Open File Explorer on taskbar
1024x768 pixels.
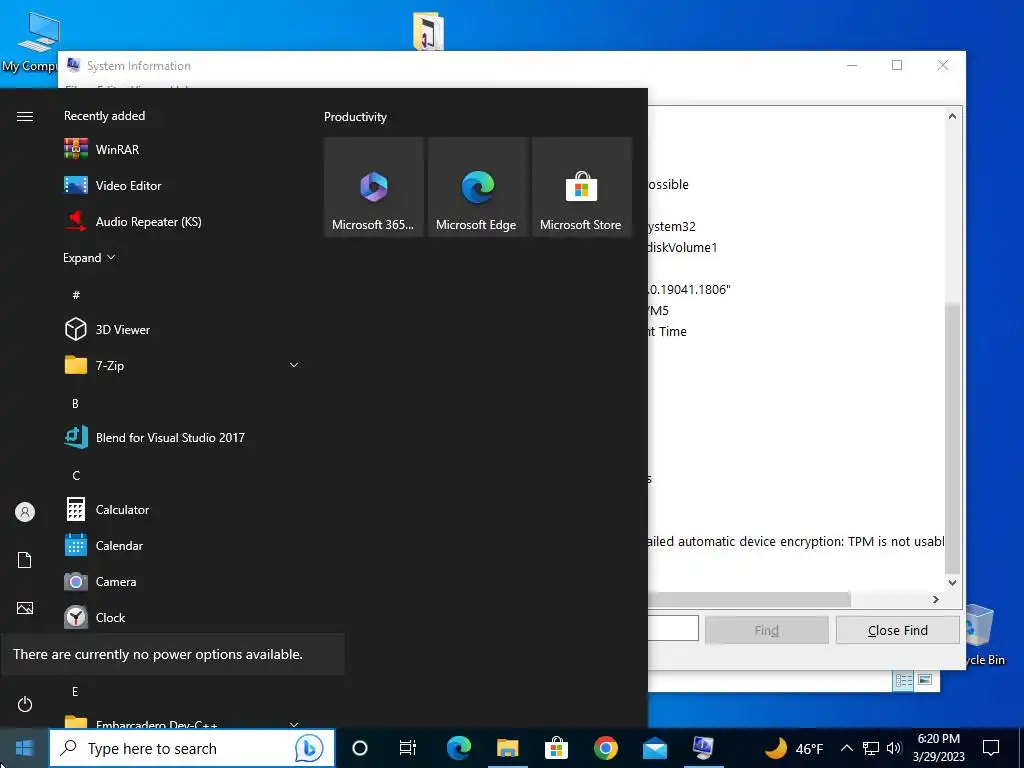pos(507,748)
